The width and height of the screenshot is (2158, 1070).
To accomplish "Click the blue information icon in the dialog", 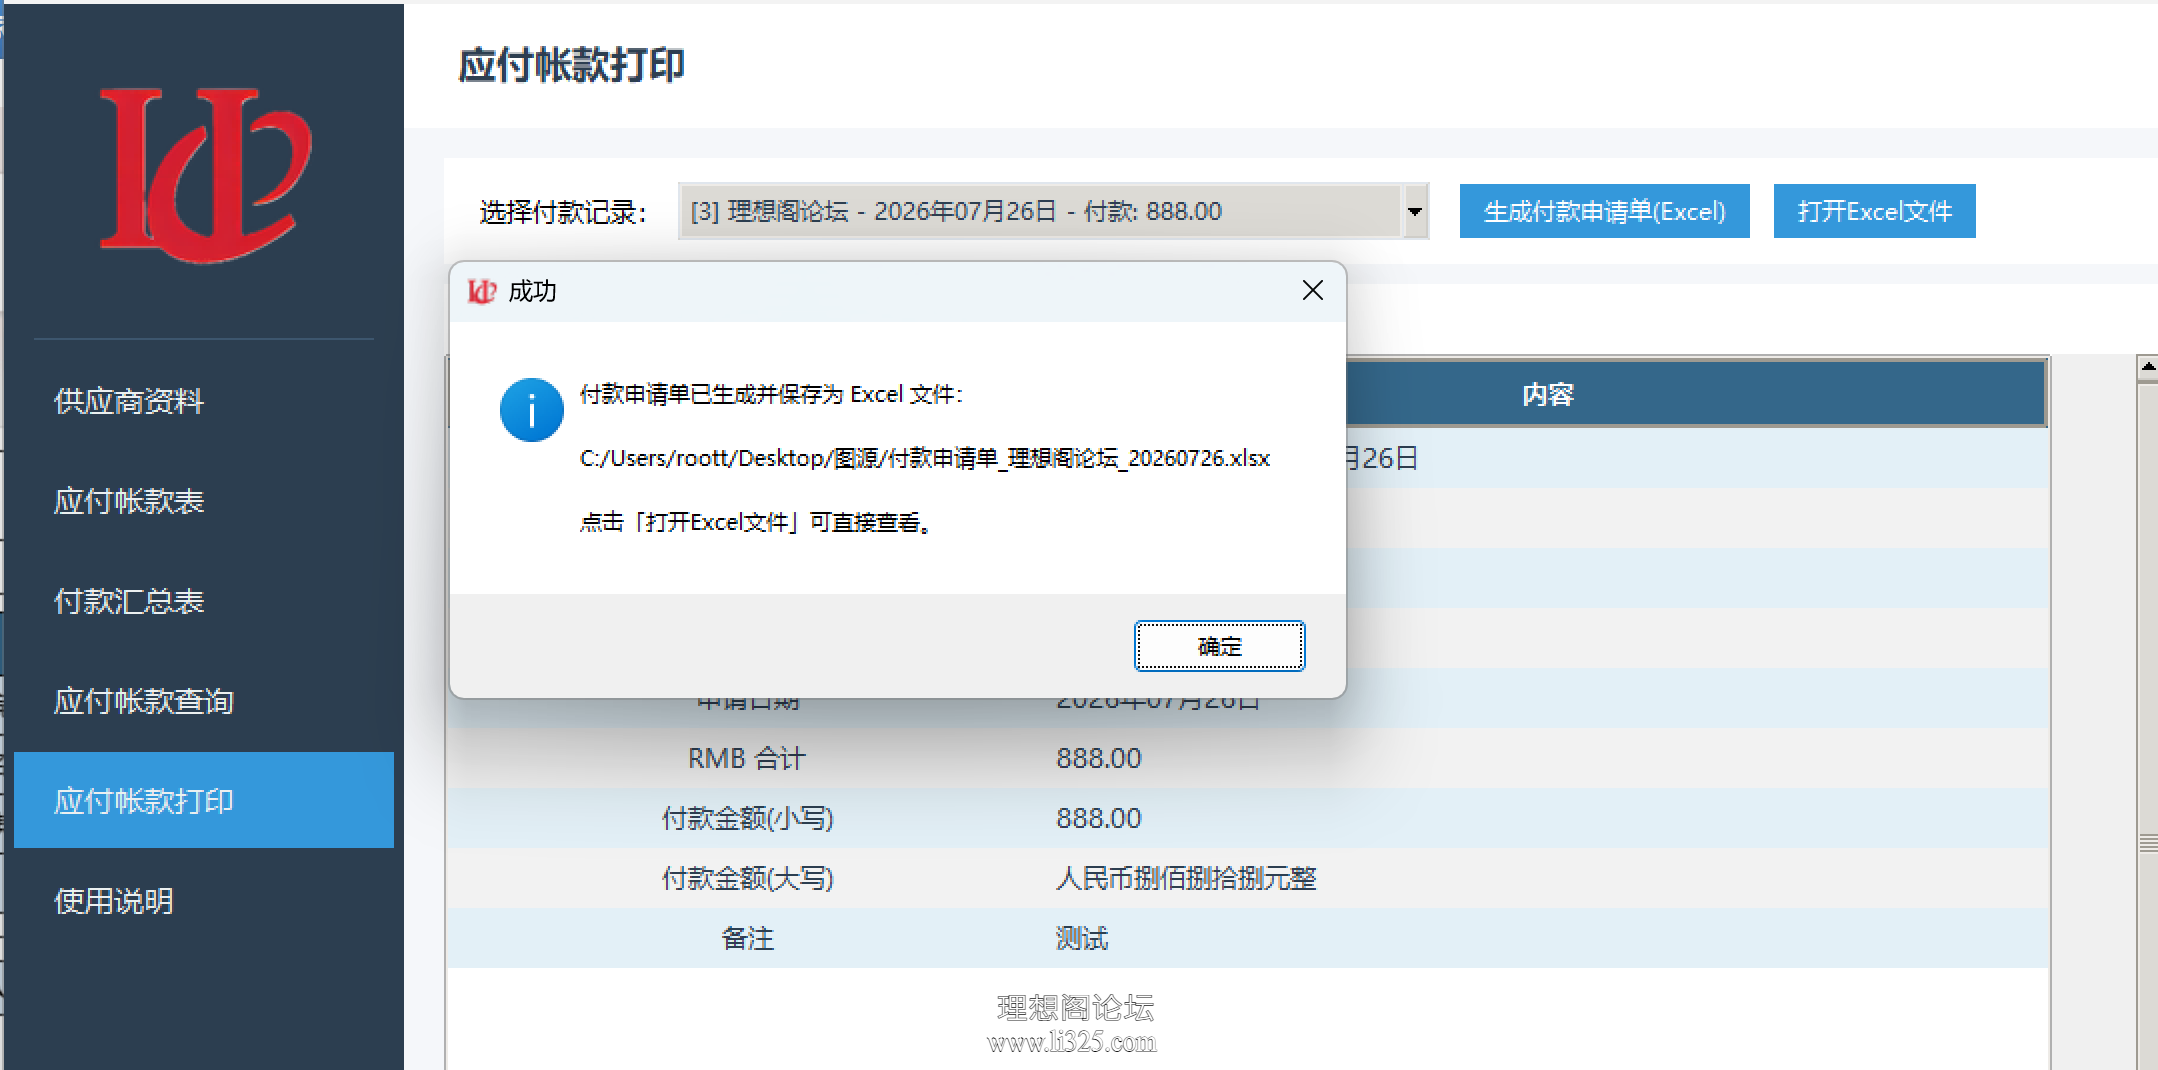I will coord(531,410).
